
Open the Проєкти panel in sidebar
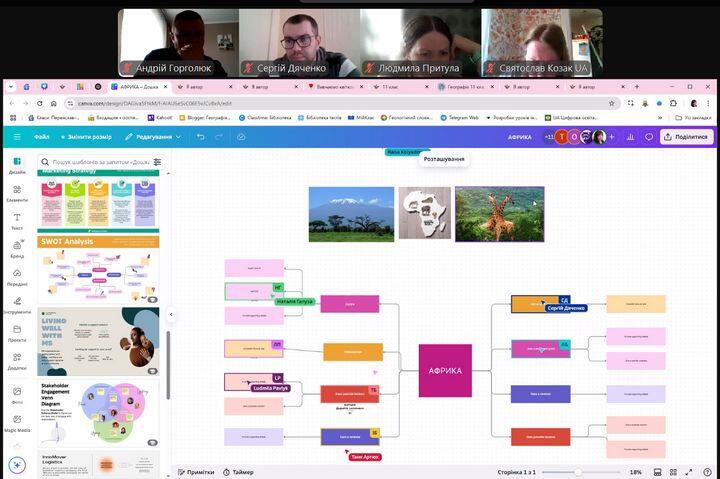(x=17, y=333)
